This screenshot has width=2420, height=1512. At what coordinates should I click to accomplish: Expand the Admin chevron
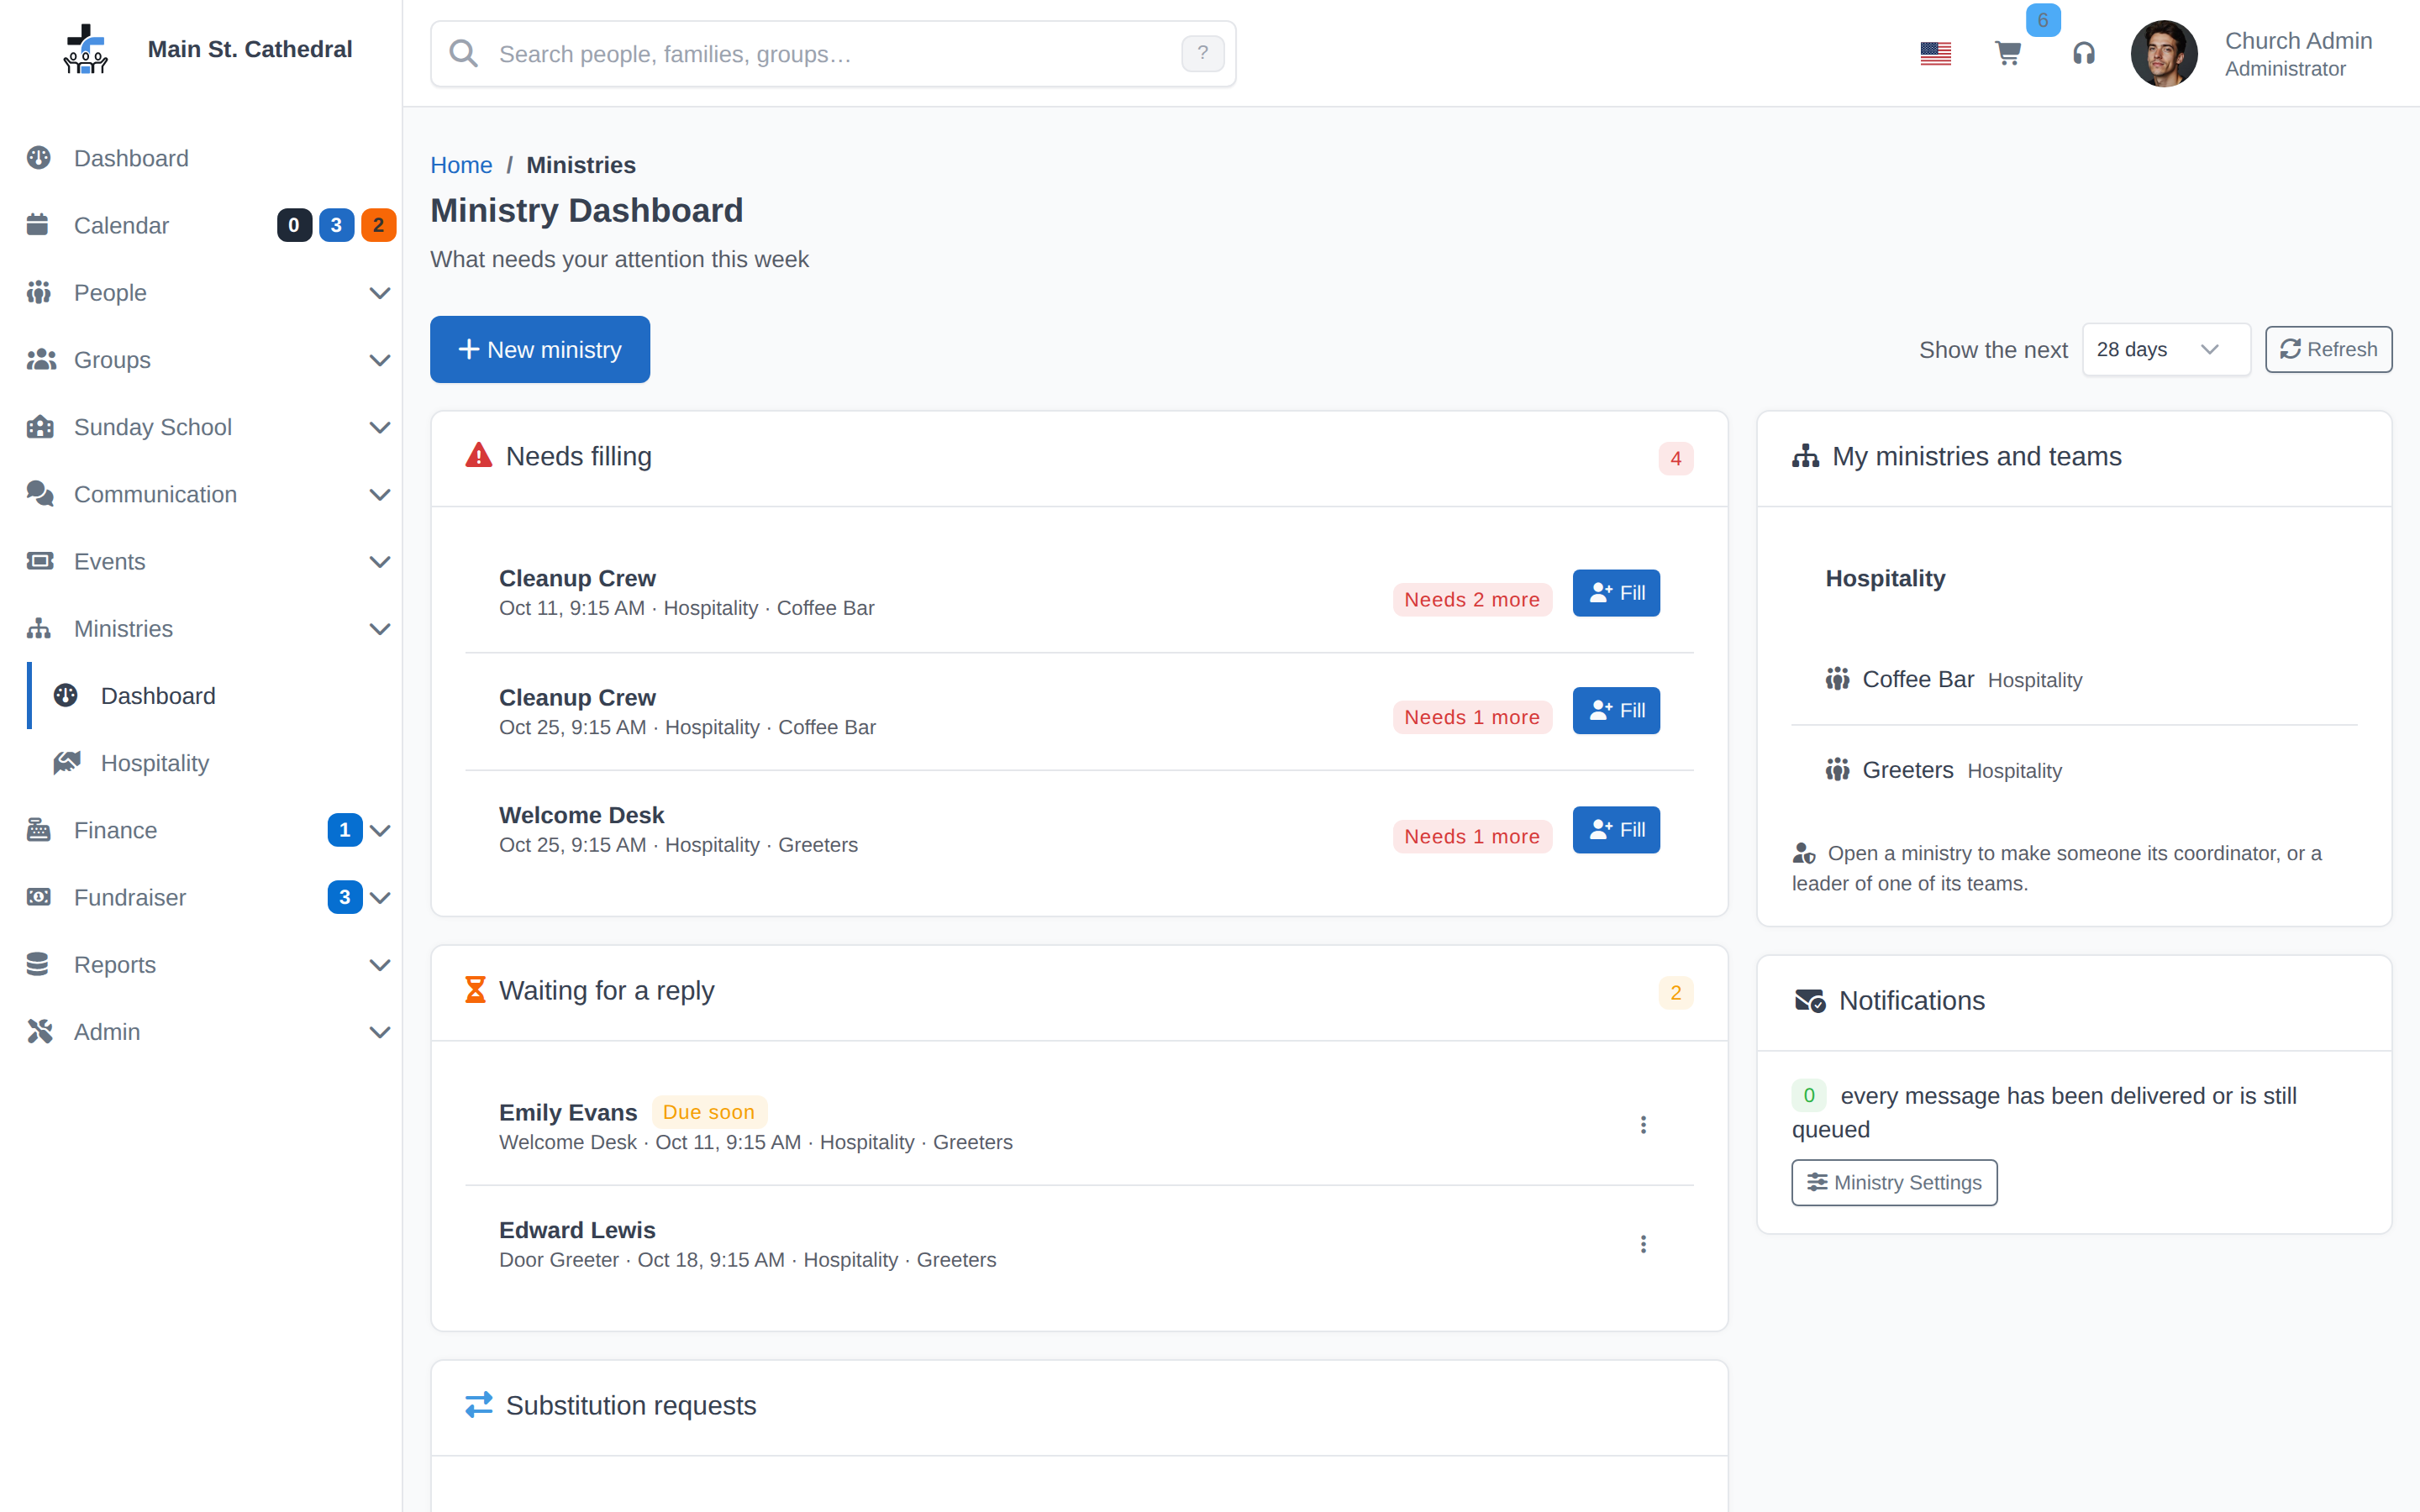[380, 1032]
